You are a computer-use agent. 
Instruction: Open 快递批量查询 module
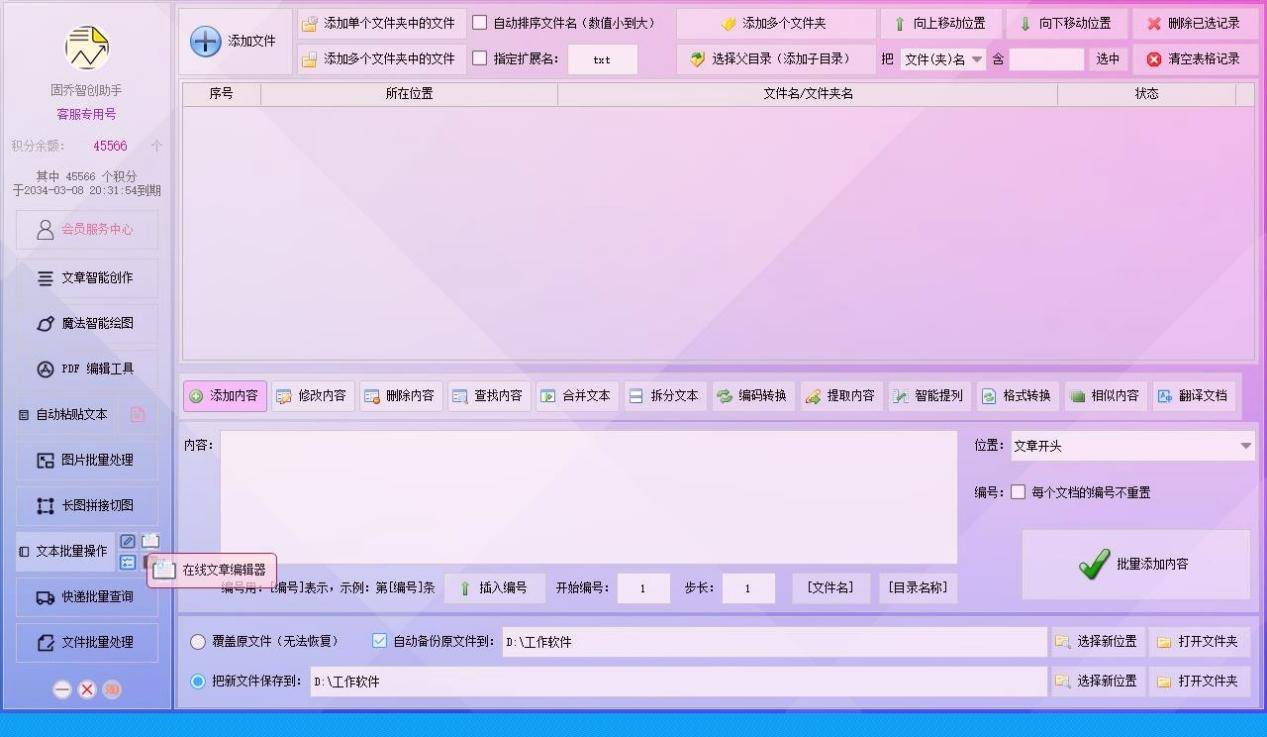click(x=86, y=597)
